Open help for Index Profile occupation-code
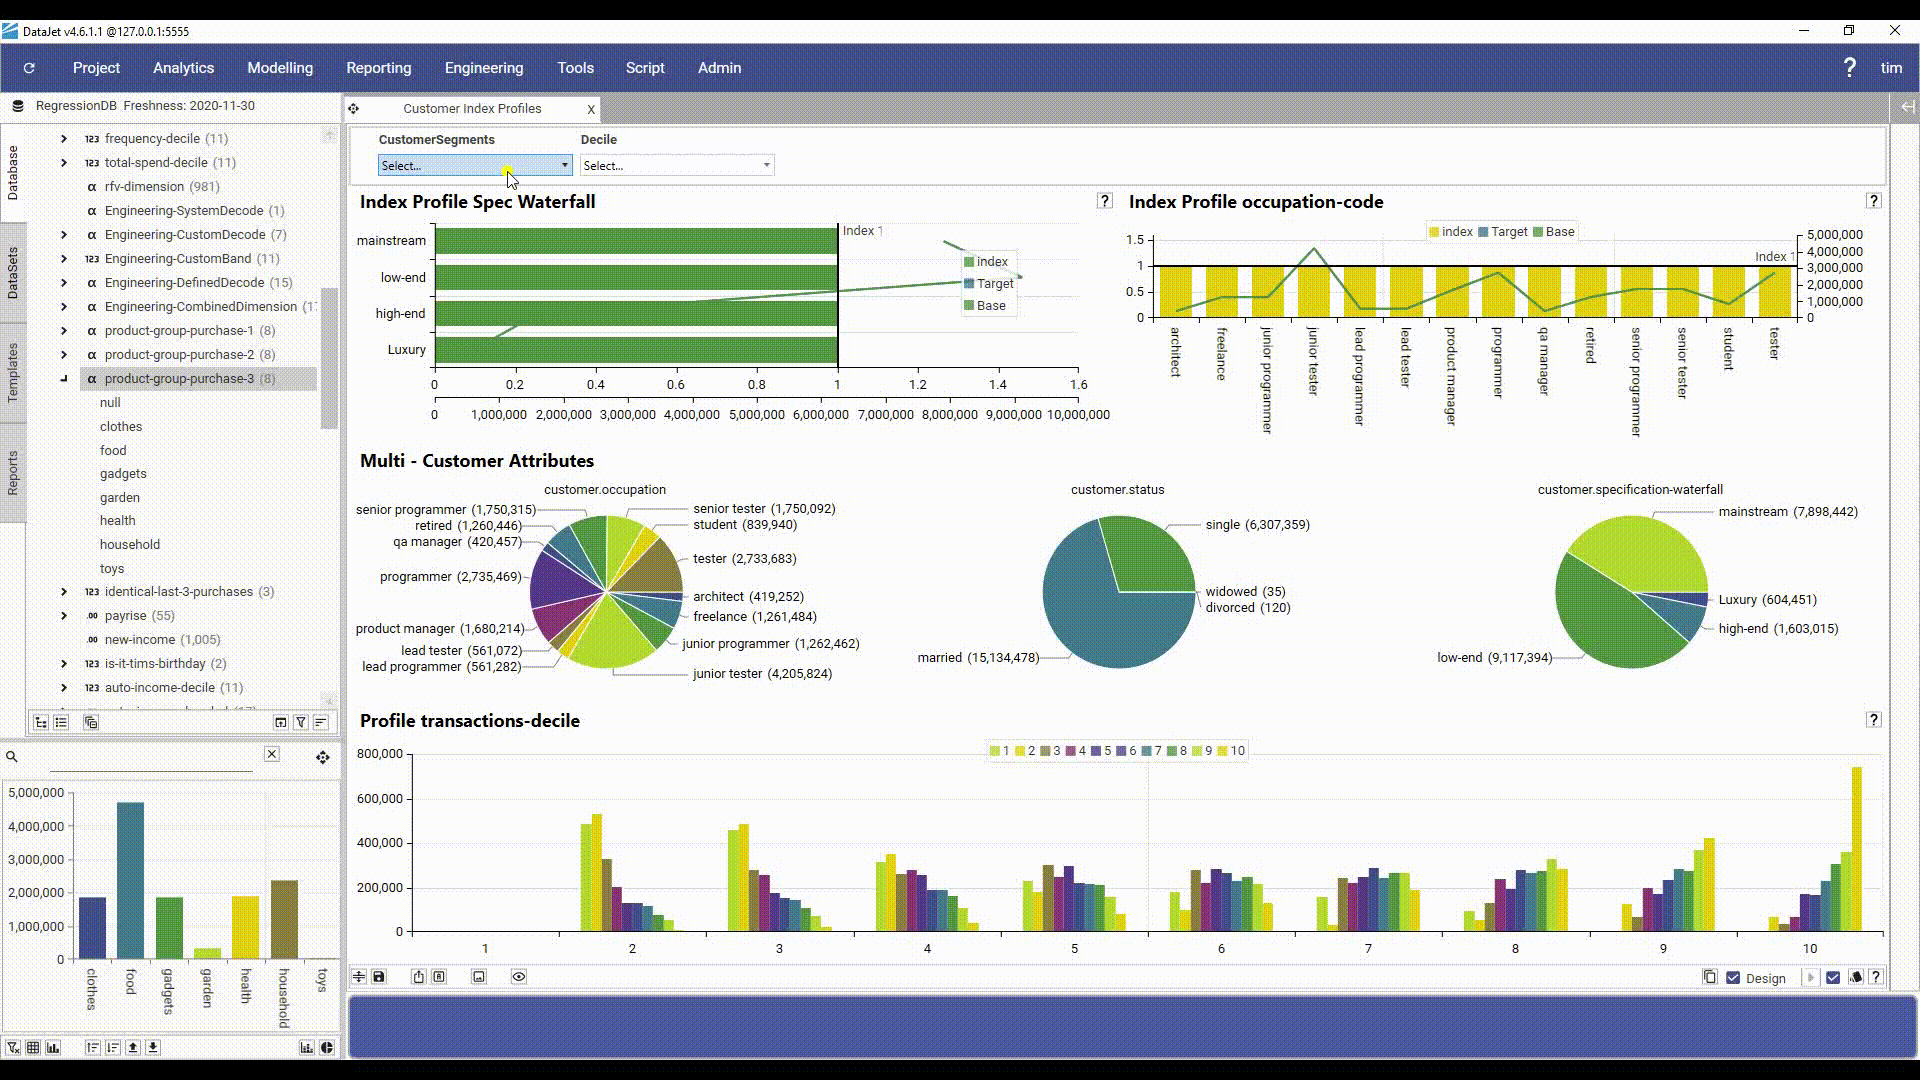1920x1080 pixels. pyautogui.click(x=1874, y=201)
